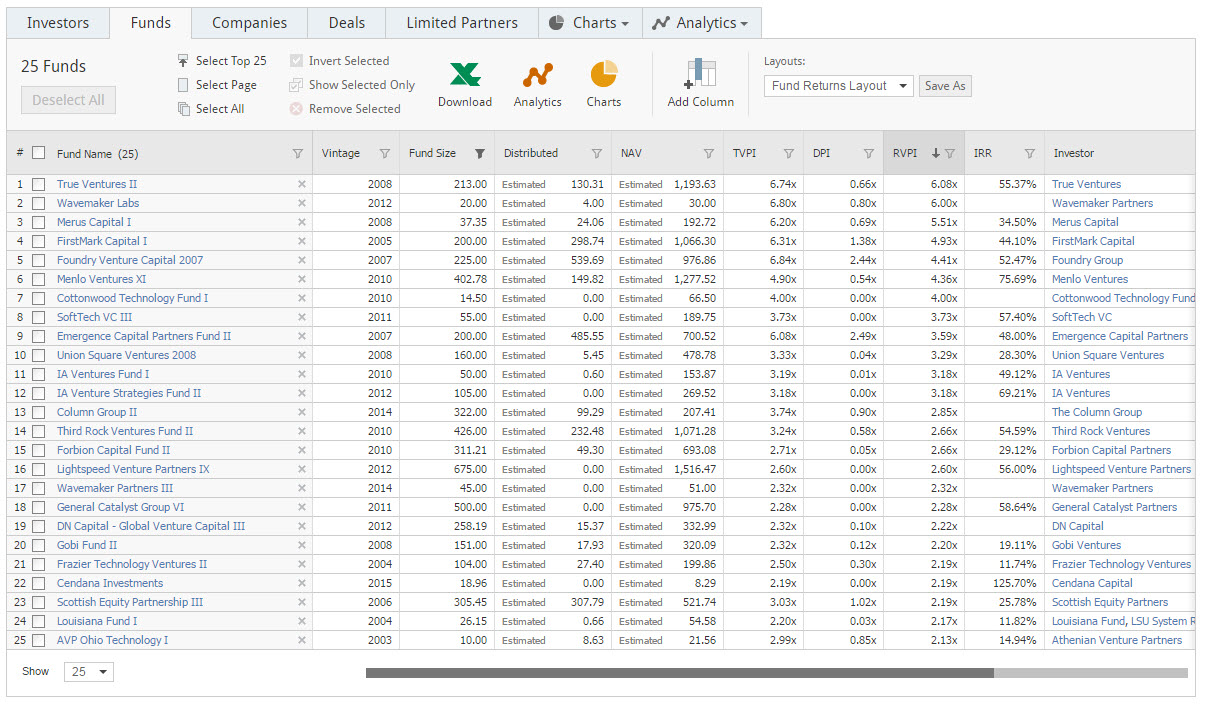Open the Fund Name column filter
The height and width of the screenshot is (716, 1205).
297,154
